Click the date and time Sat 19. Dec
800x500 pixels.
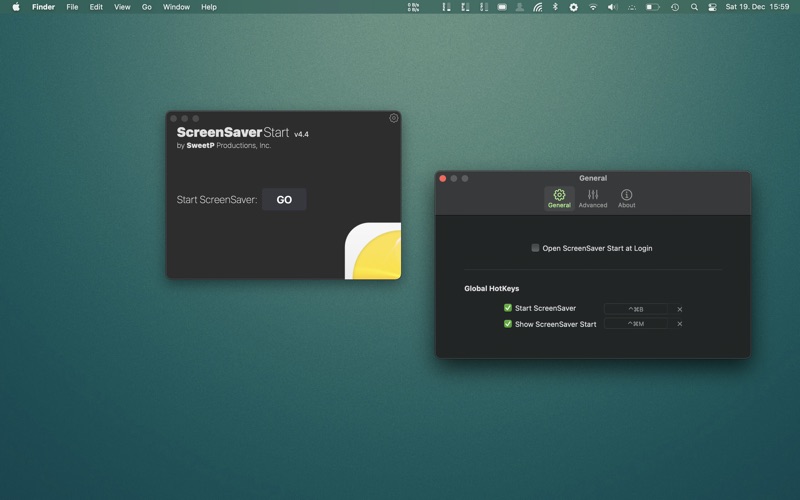[757, 7]
